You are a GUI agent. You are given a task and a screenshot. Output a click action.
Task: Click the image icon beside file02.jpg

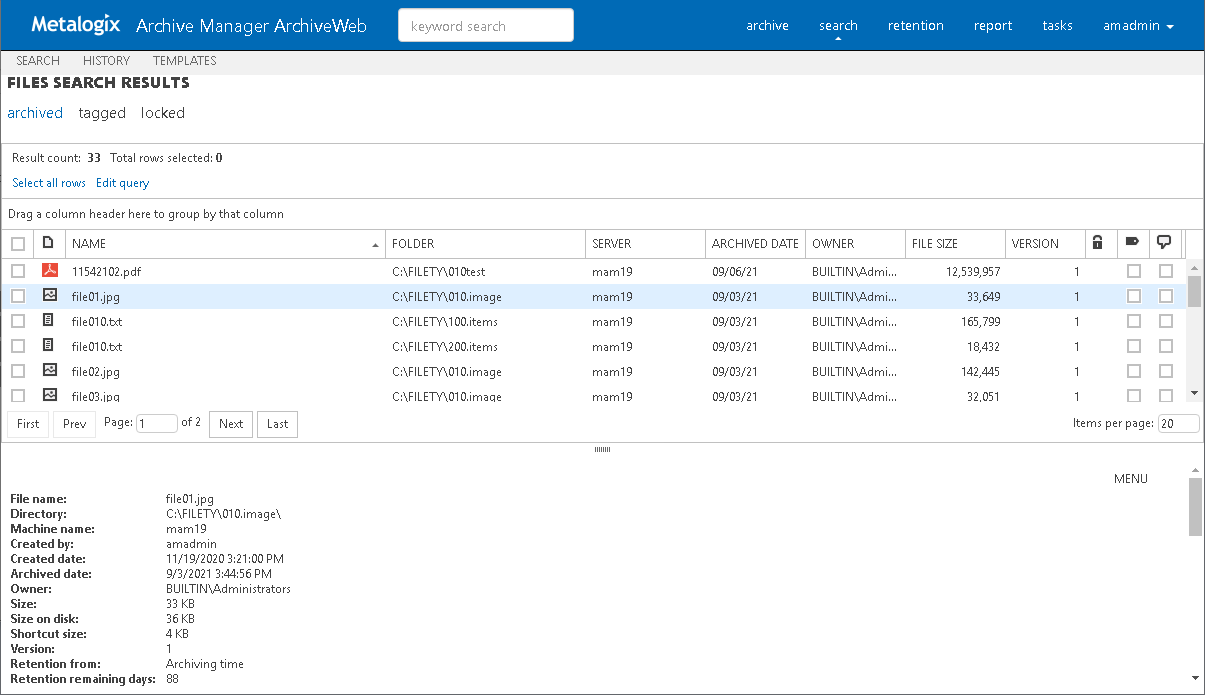50,371
